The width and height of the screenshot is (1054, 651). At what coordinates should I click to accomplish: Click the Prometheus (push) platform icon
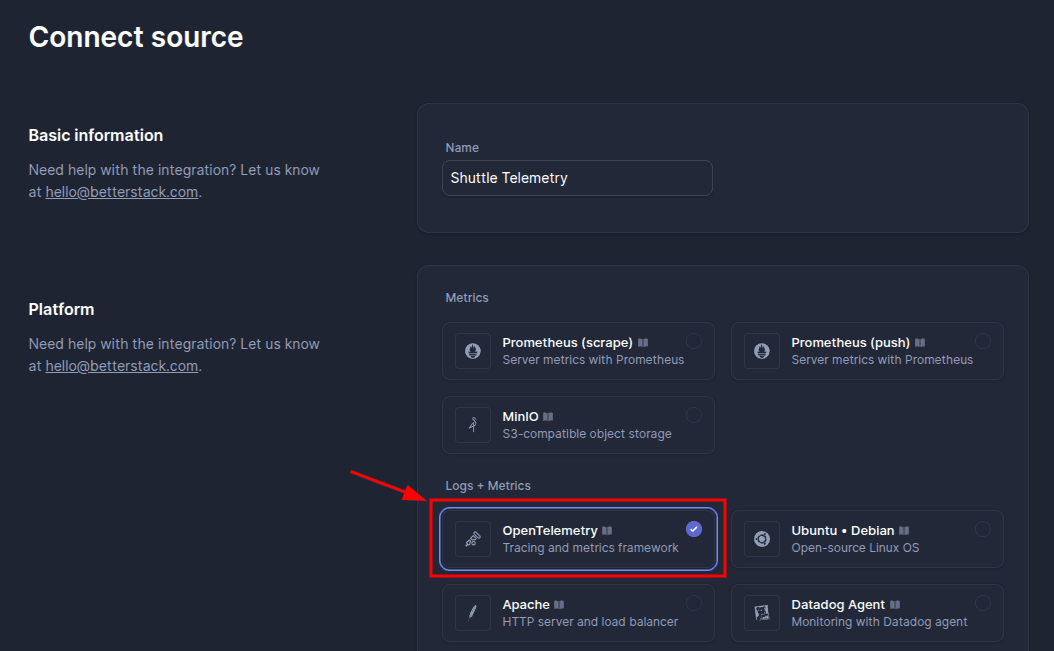point(762,351)
